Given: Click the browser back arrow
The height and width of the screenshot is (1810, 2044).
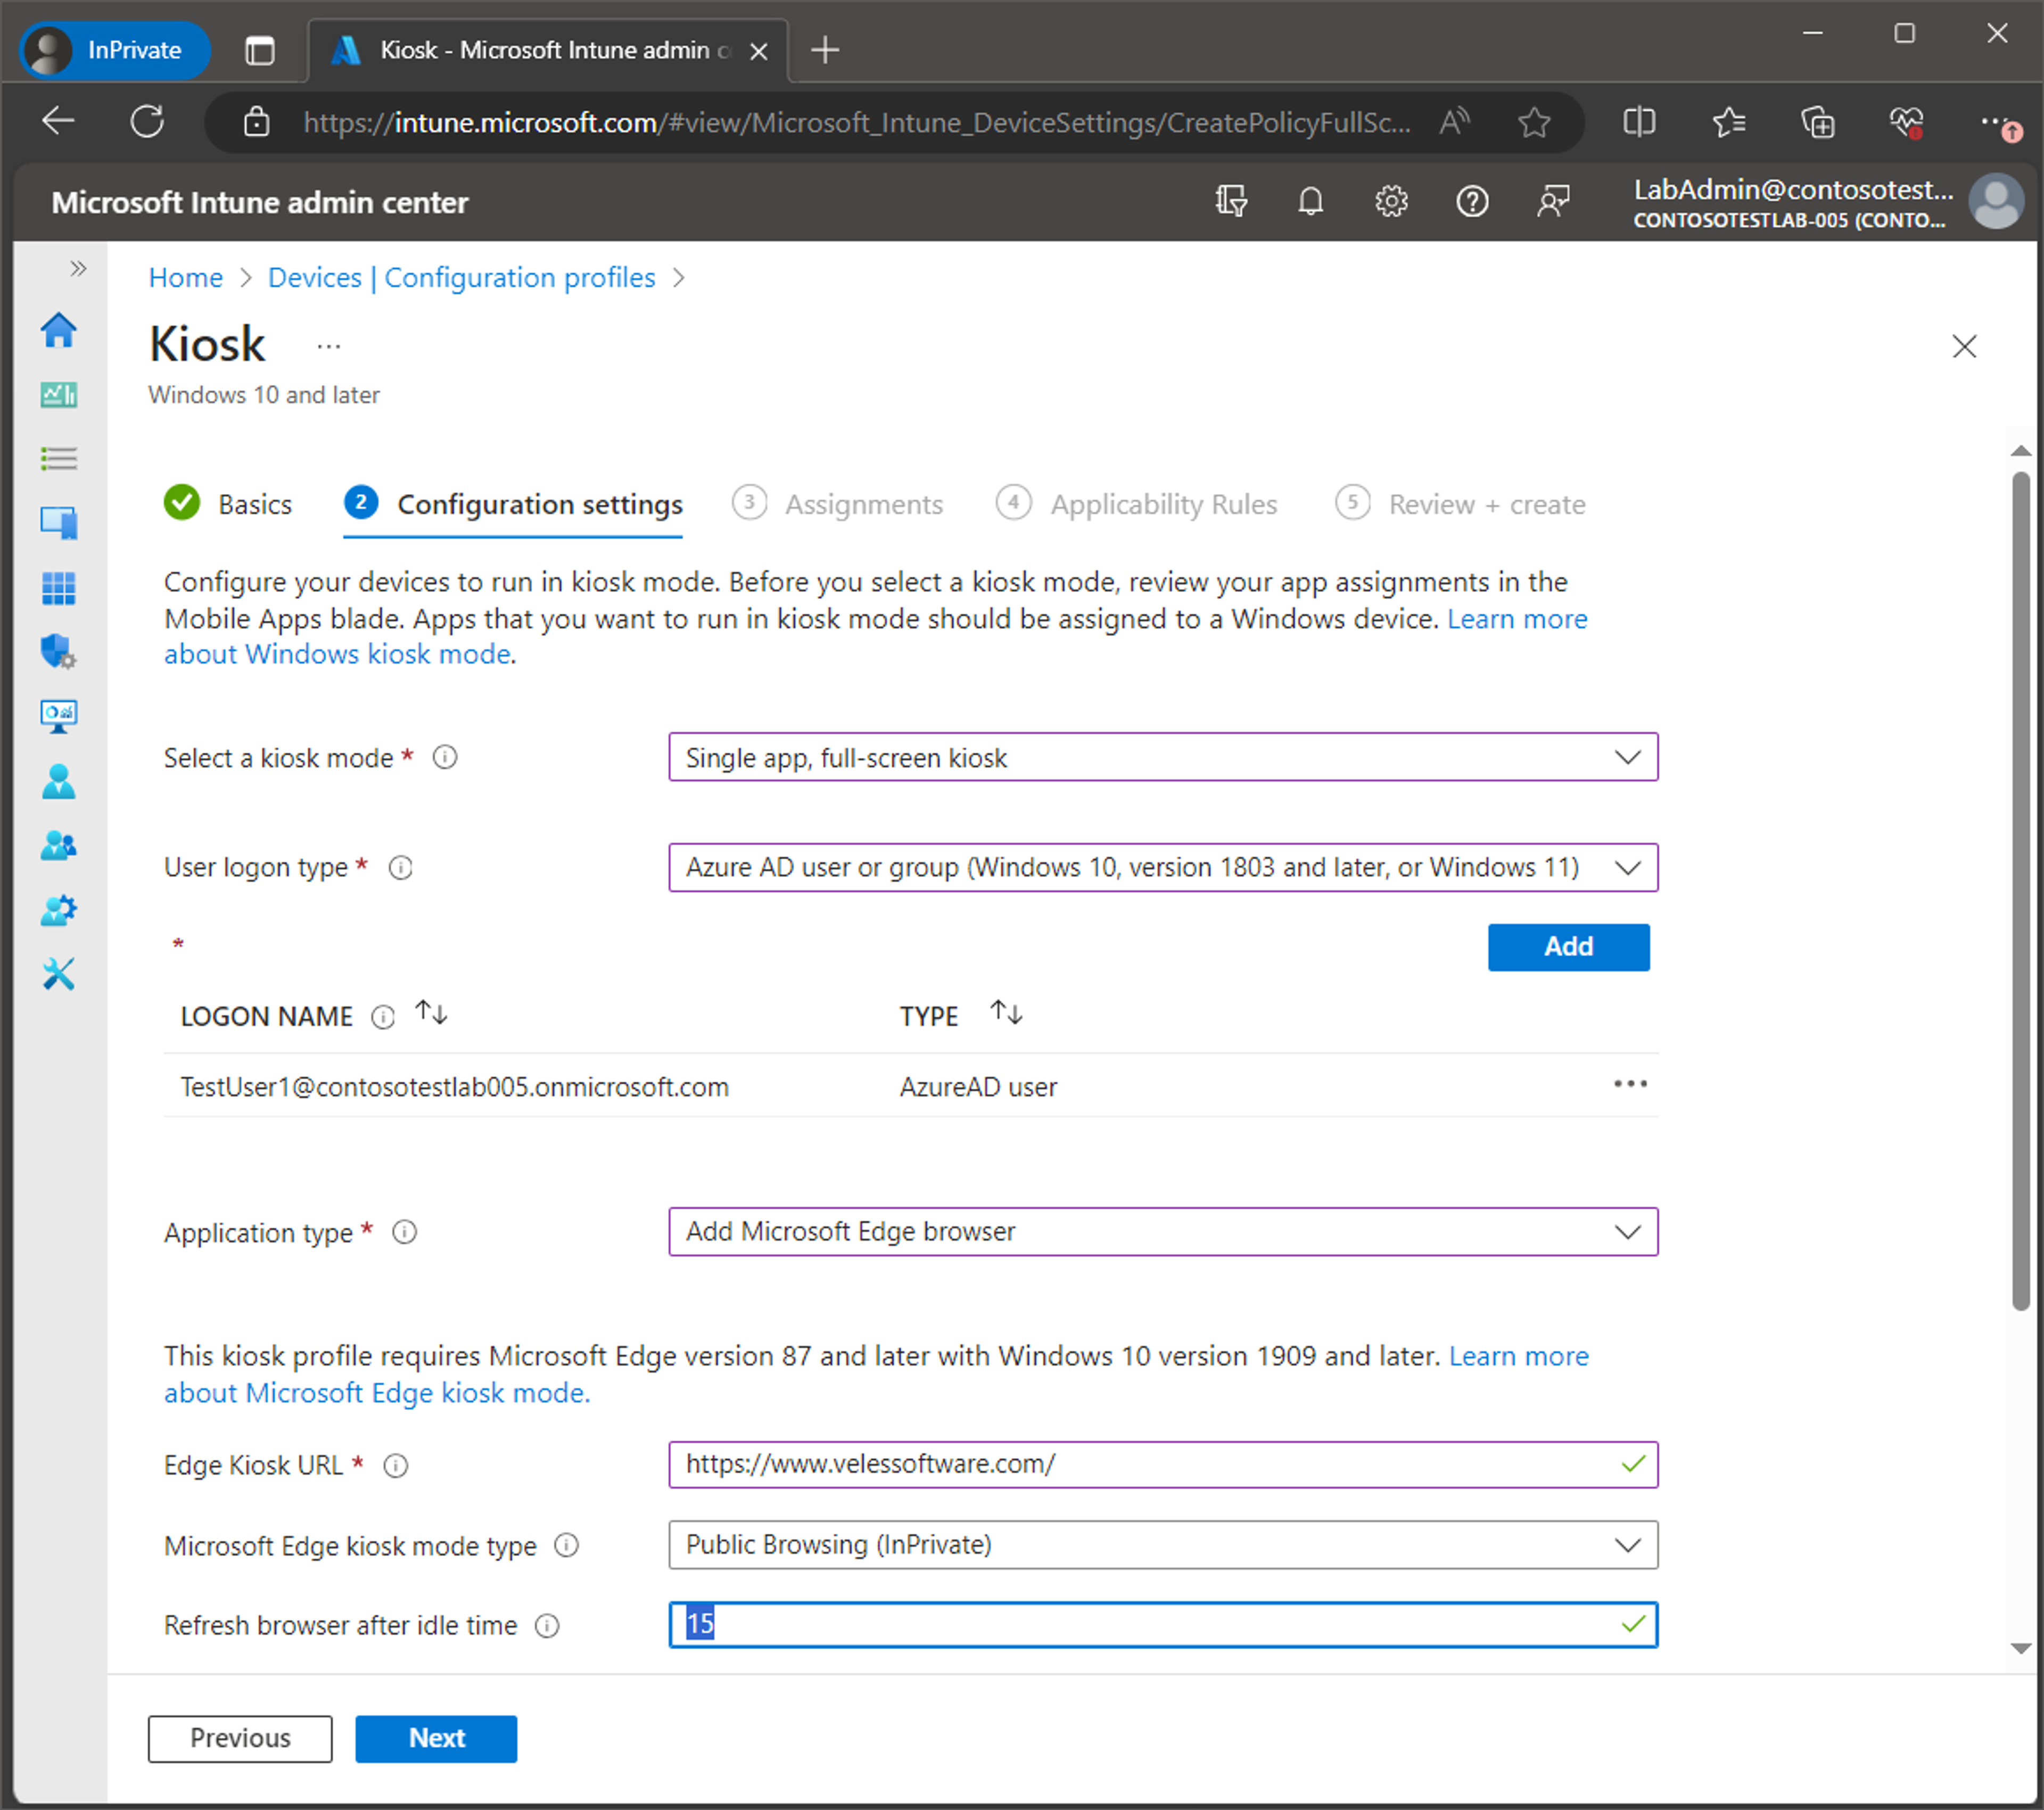Looking at the screenshot, I should 58,122.
